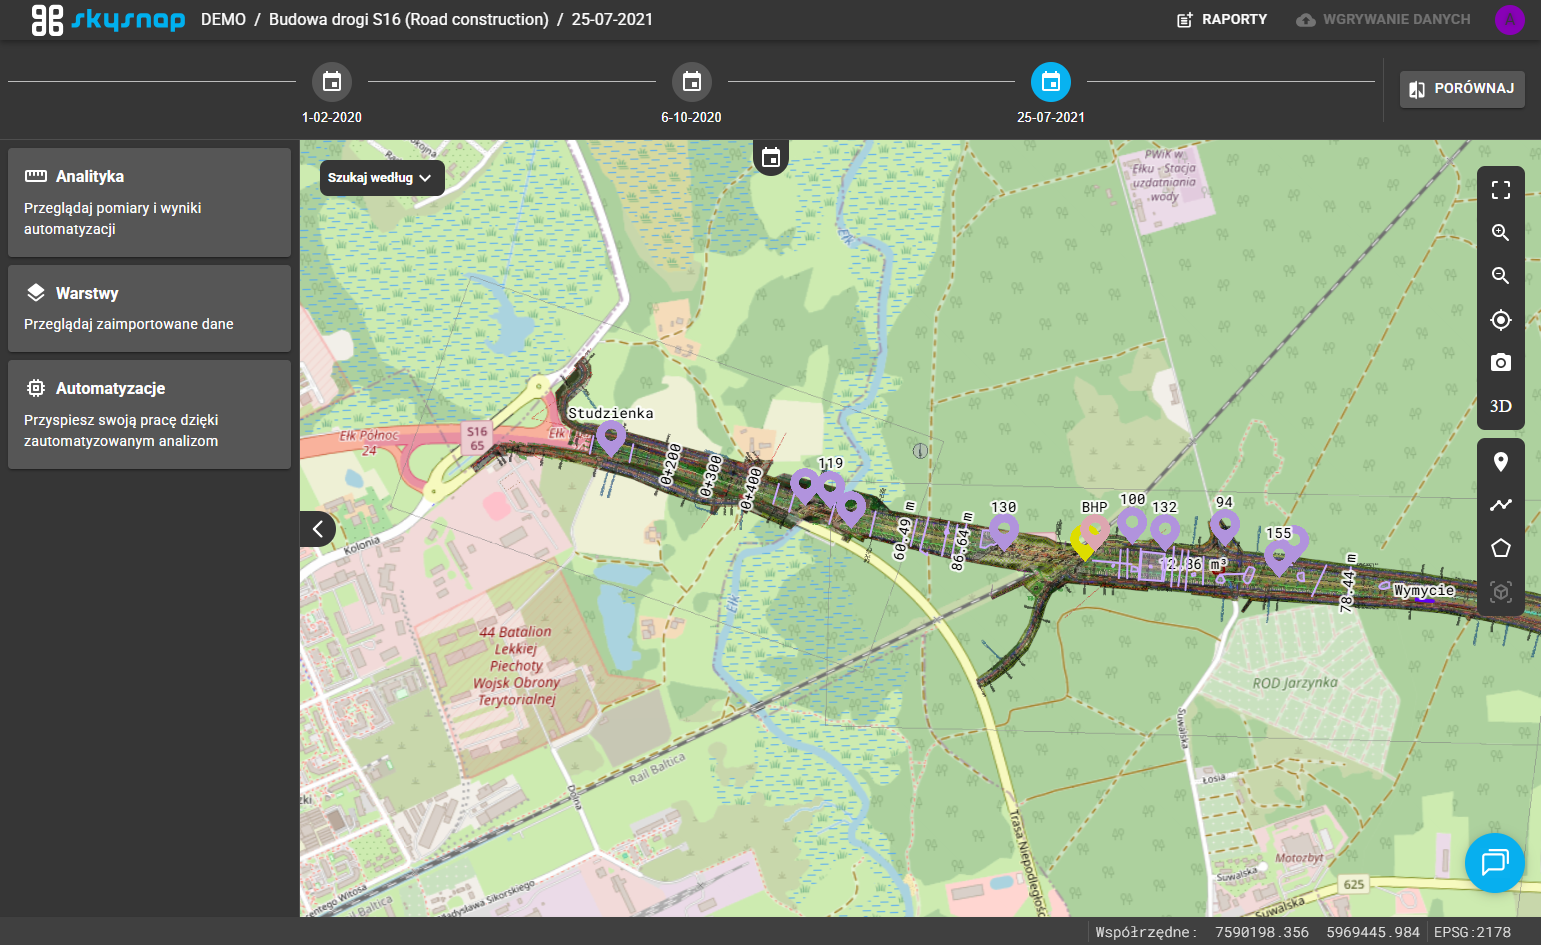1541x945 pixels.
Task: Click Wgrywanie danych upload button
Action: coord(1383,20)
